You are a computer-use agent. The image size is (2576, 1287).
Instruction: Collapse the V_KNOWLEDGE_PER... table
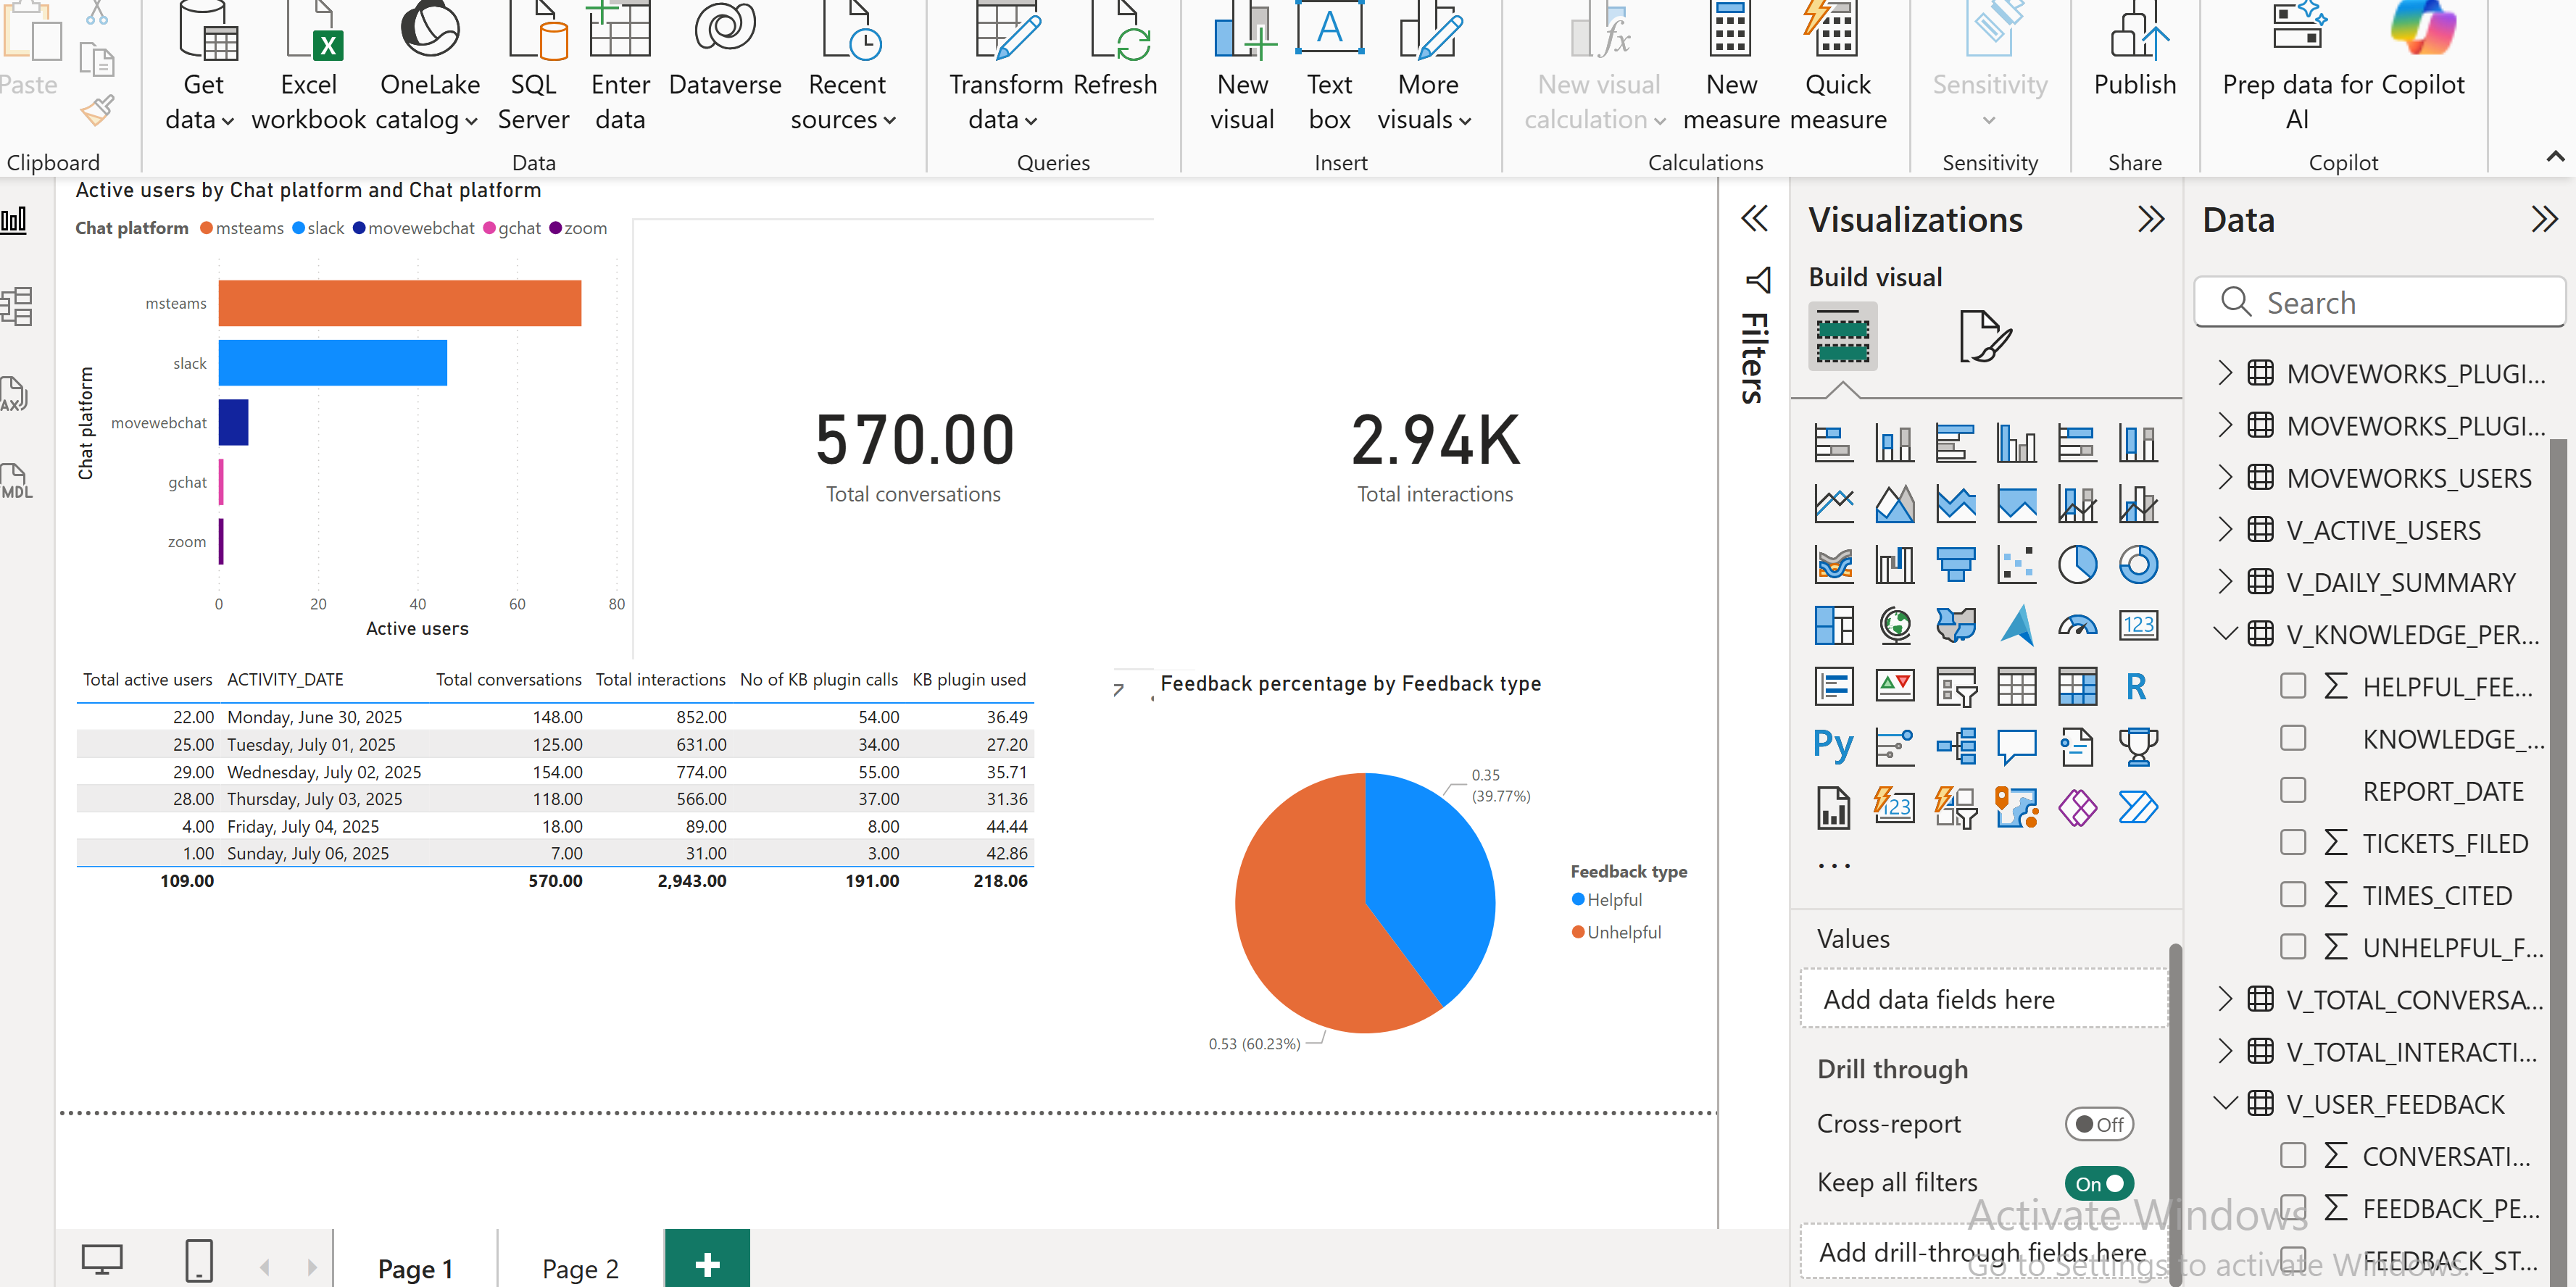[x=2224, y=633]
